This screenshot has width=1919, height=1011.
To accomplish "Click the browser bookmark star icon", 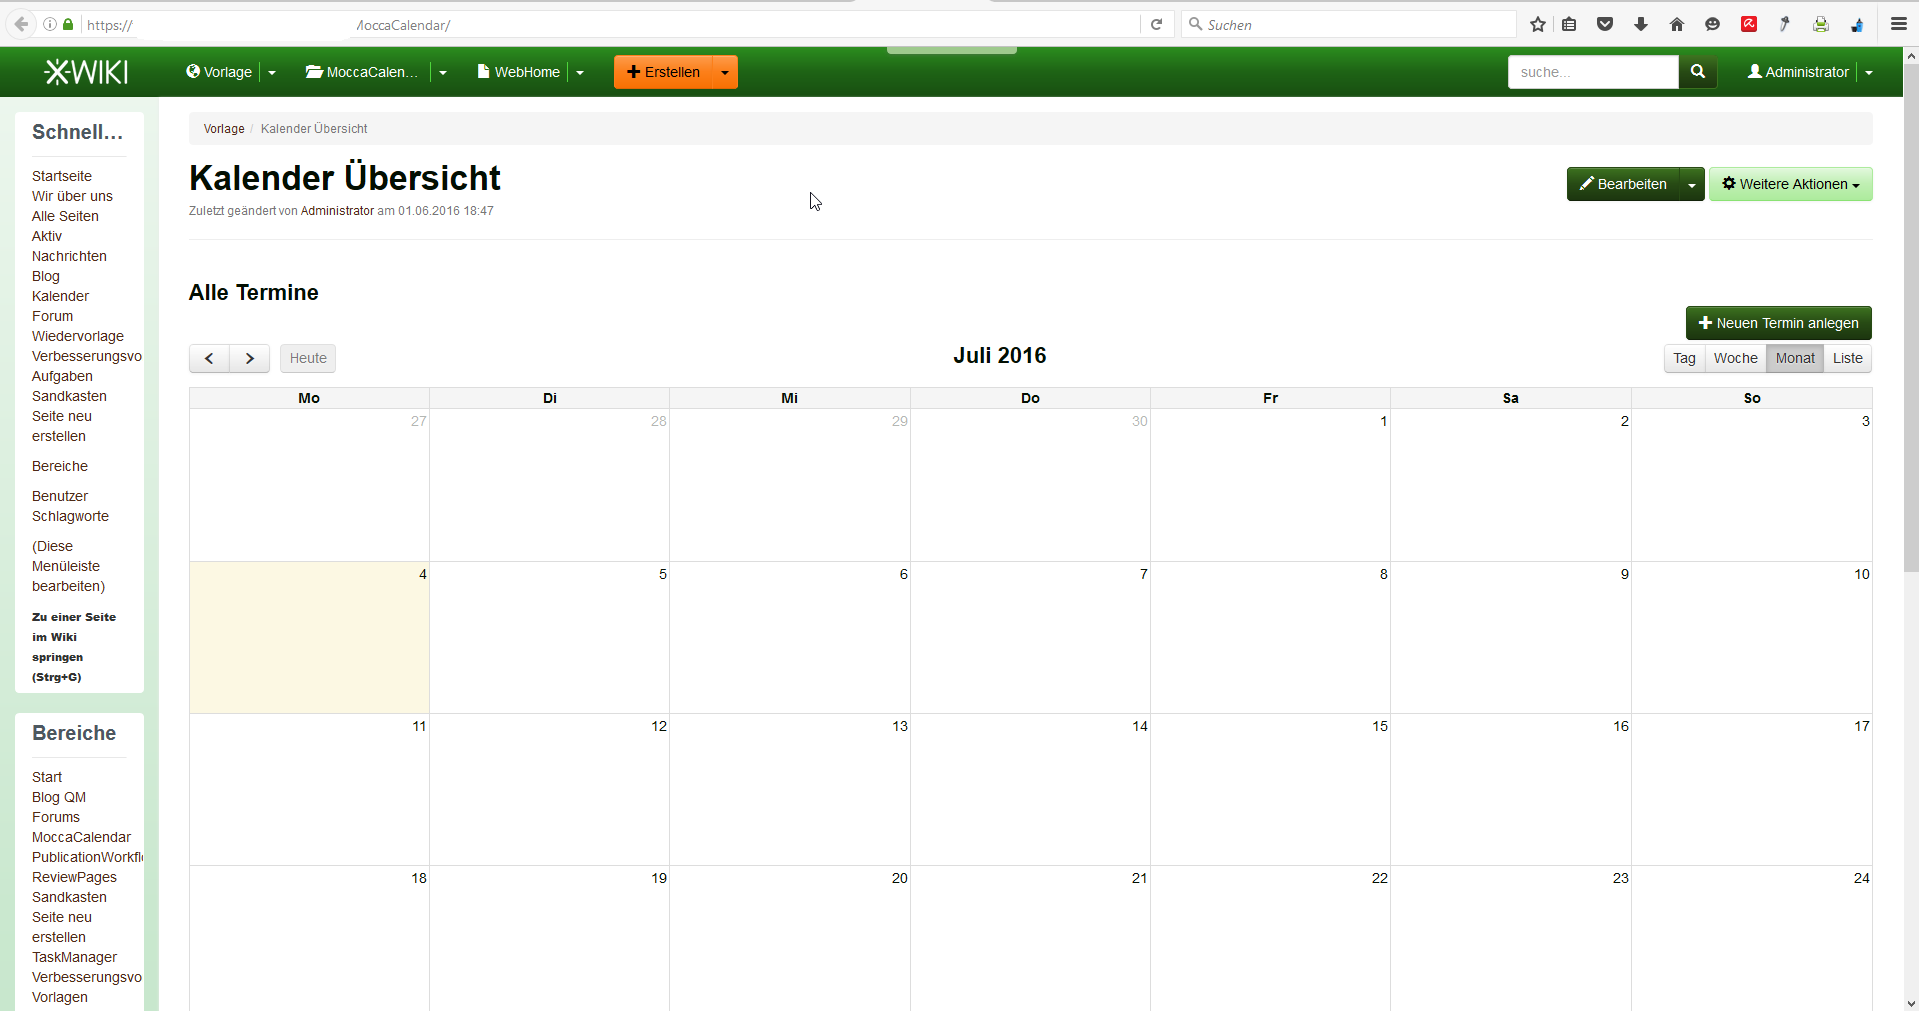I will click(x=1538, y=25).
